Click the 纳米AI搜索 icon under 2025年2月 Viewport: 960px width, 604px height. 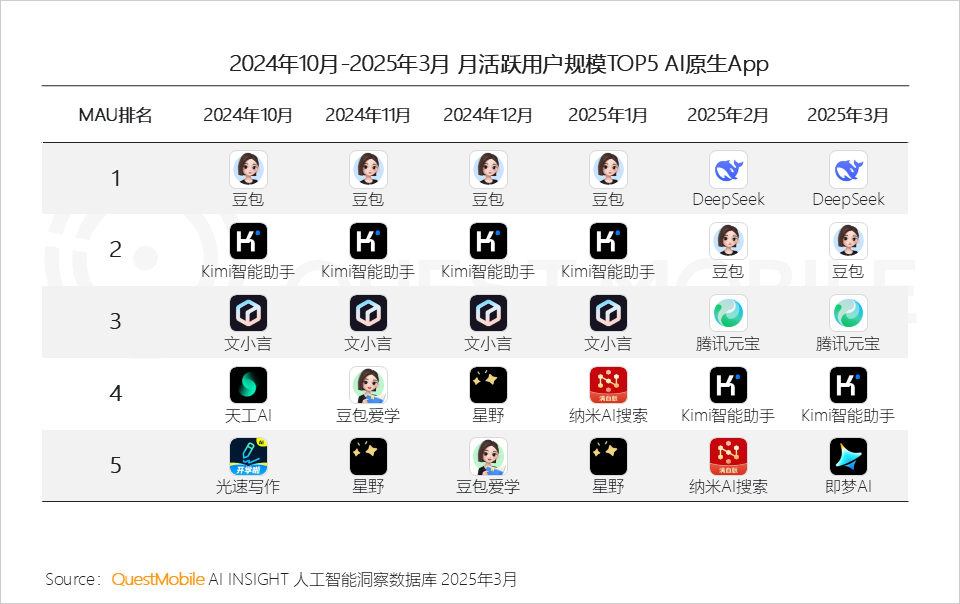(x=728, y=456)
